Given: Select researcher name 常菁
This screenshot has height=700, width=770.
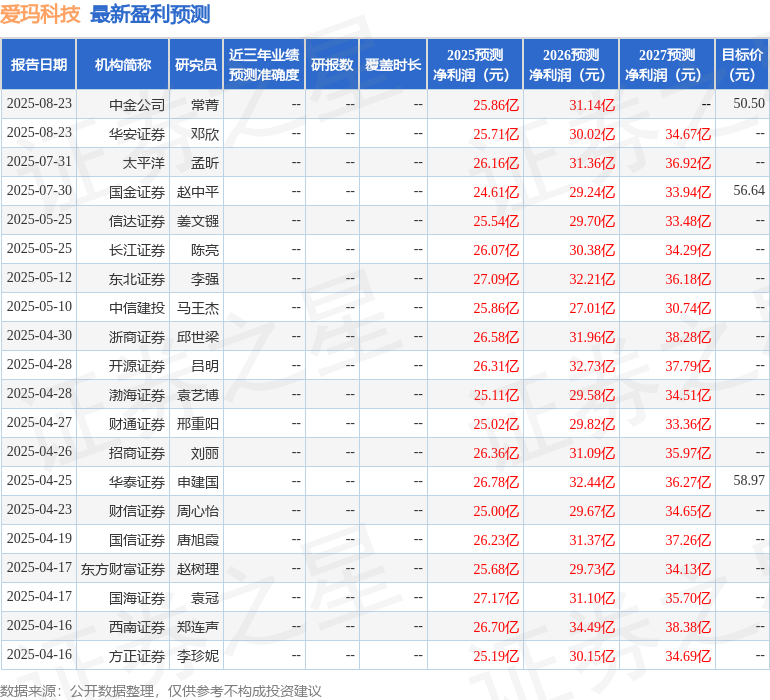Looking at the screenshot, I should click(205, 105).
